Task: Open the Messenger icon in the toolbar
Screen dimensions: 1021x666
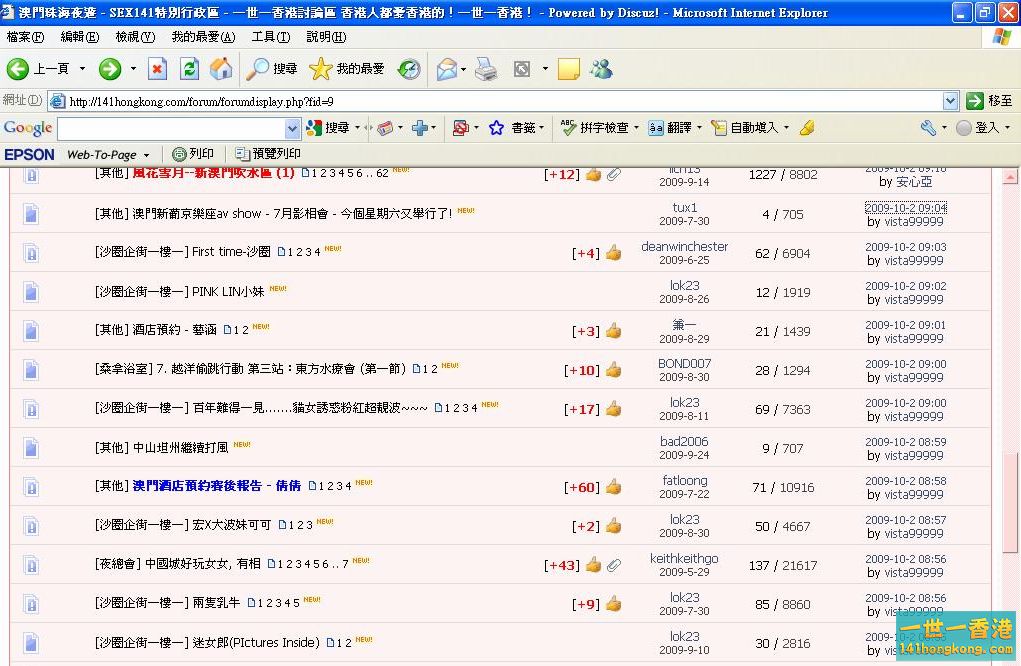Action: [x=601, y=69]
